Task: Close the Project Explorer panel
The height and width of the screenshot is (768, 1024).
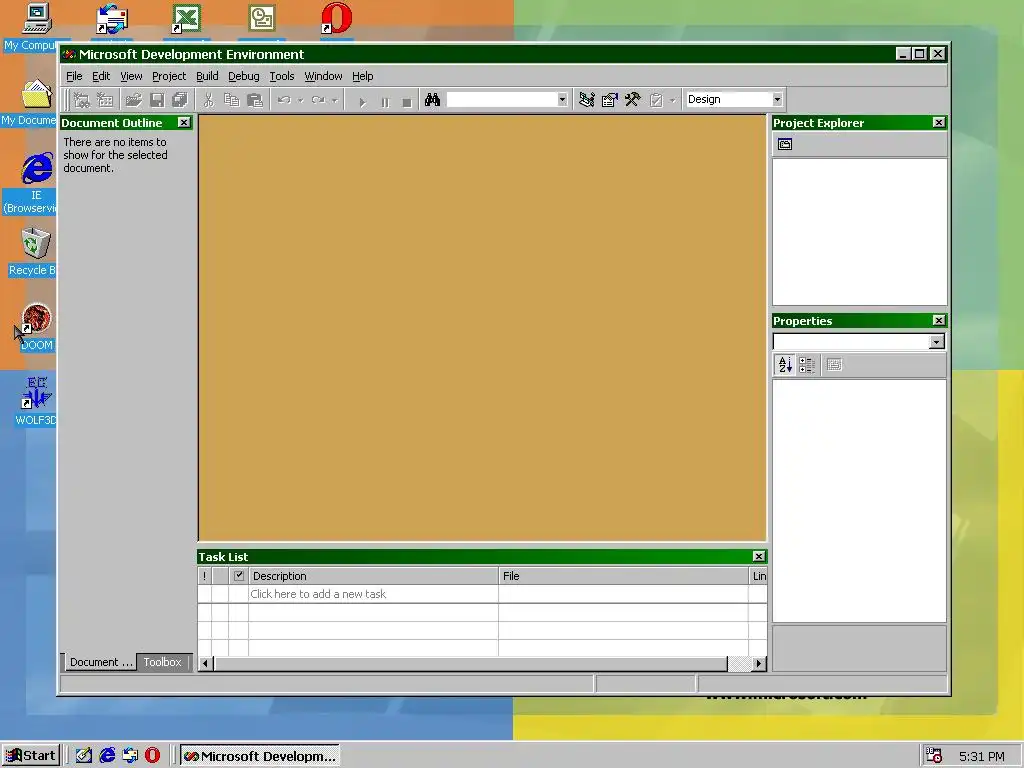Action: 938,123
